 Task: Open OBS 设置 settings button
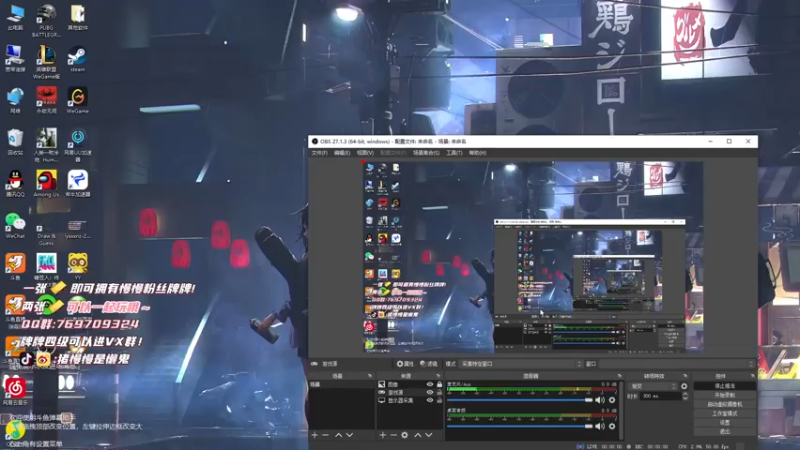pos(724,422)
